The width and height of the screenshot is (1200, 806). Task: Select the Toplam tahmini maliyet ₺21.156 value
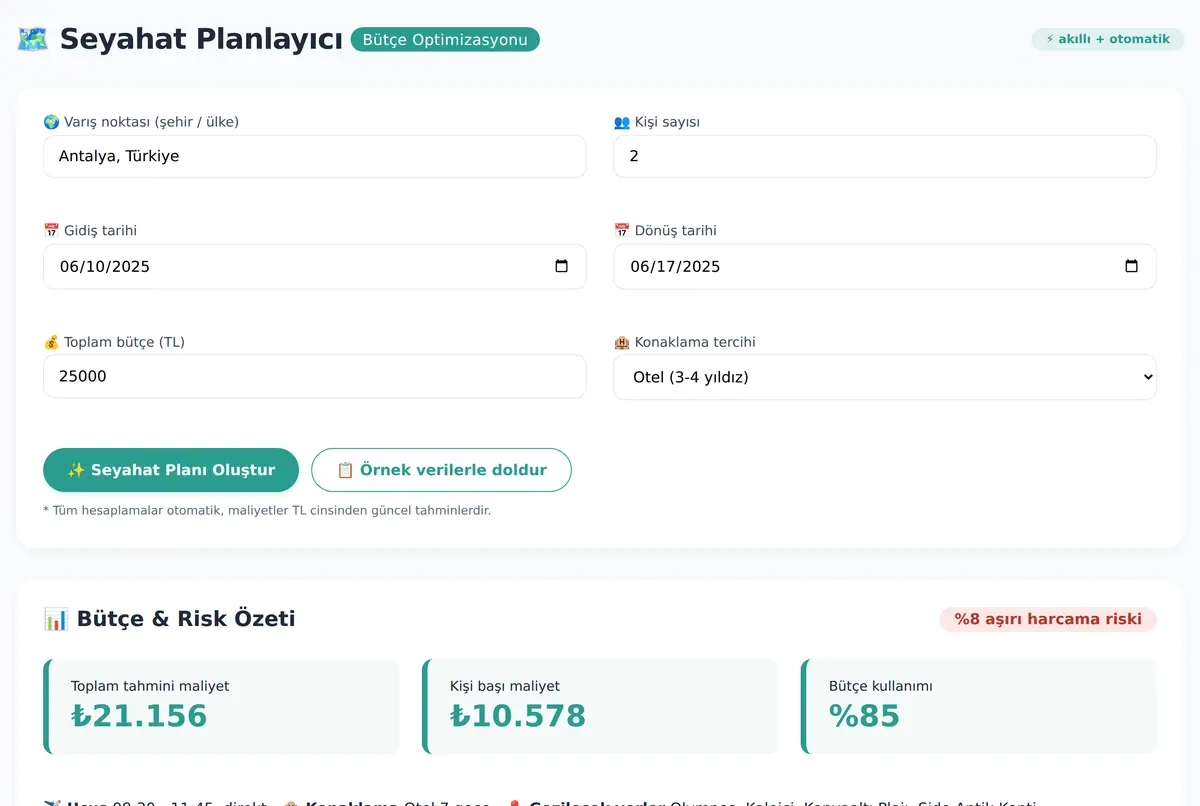tap(139, 716)
